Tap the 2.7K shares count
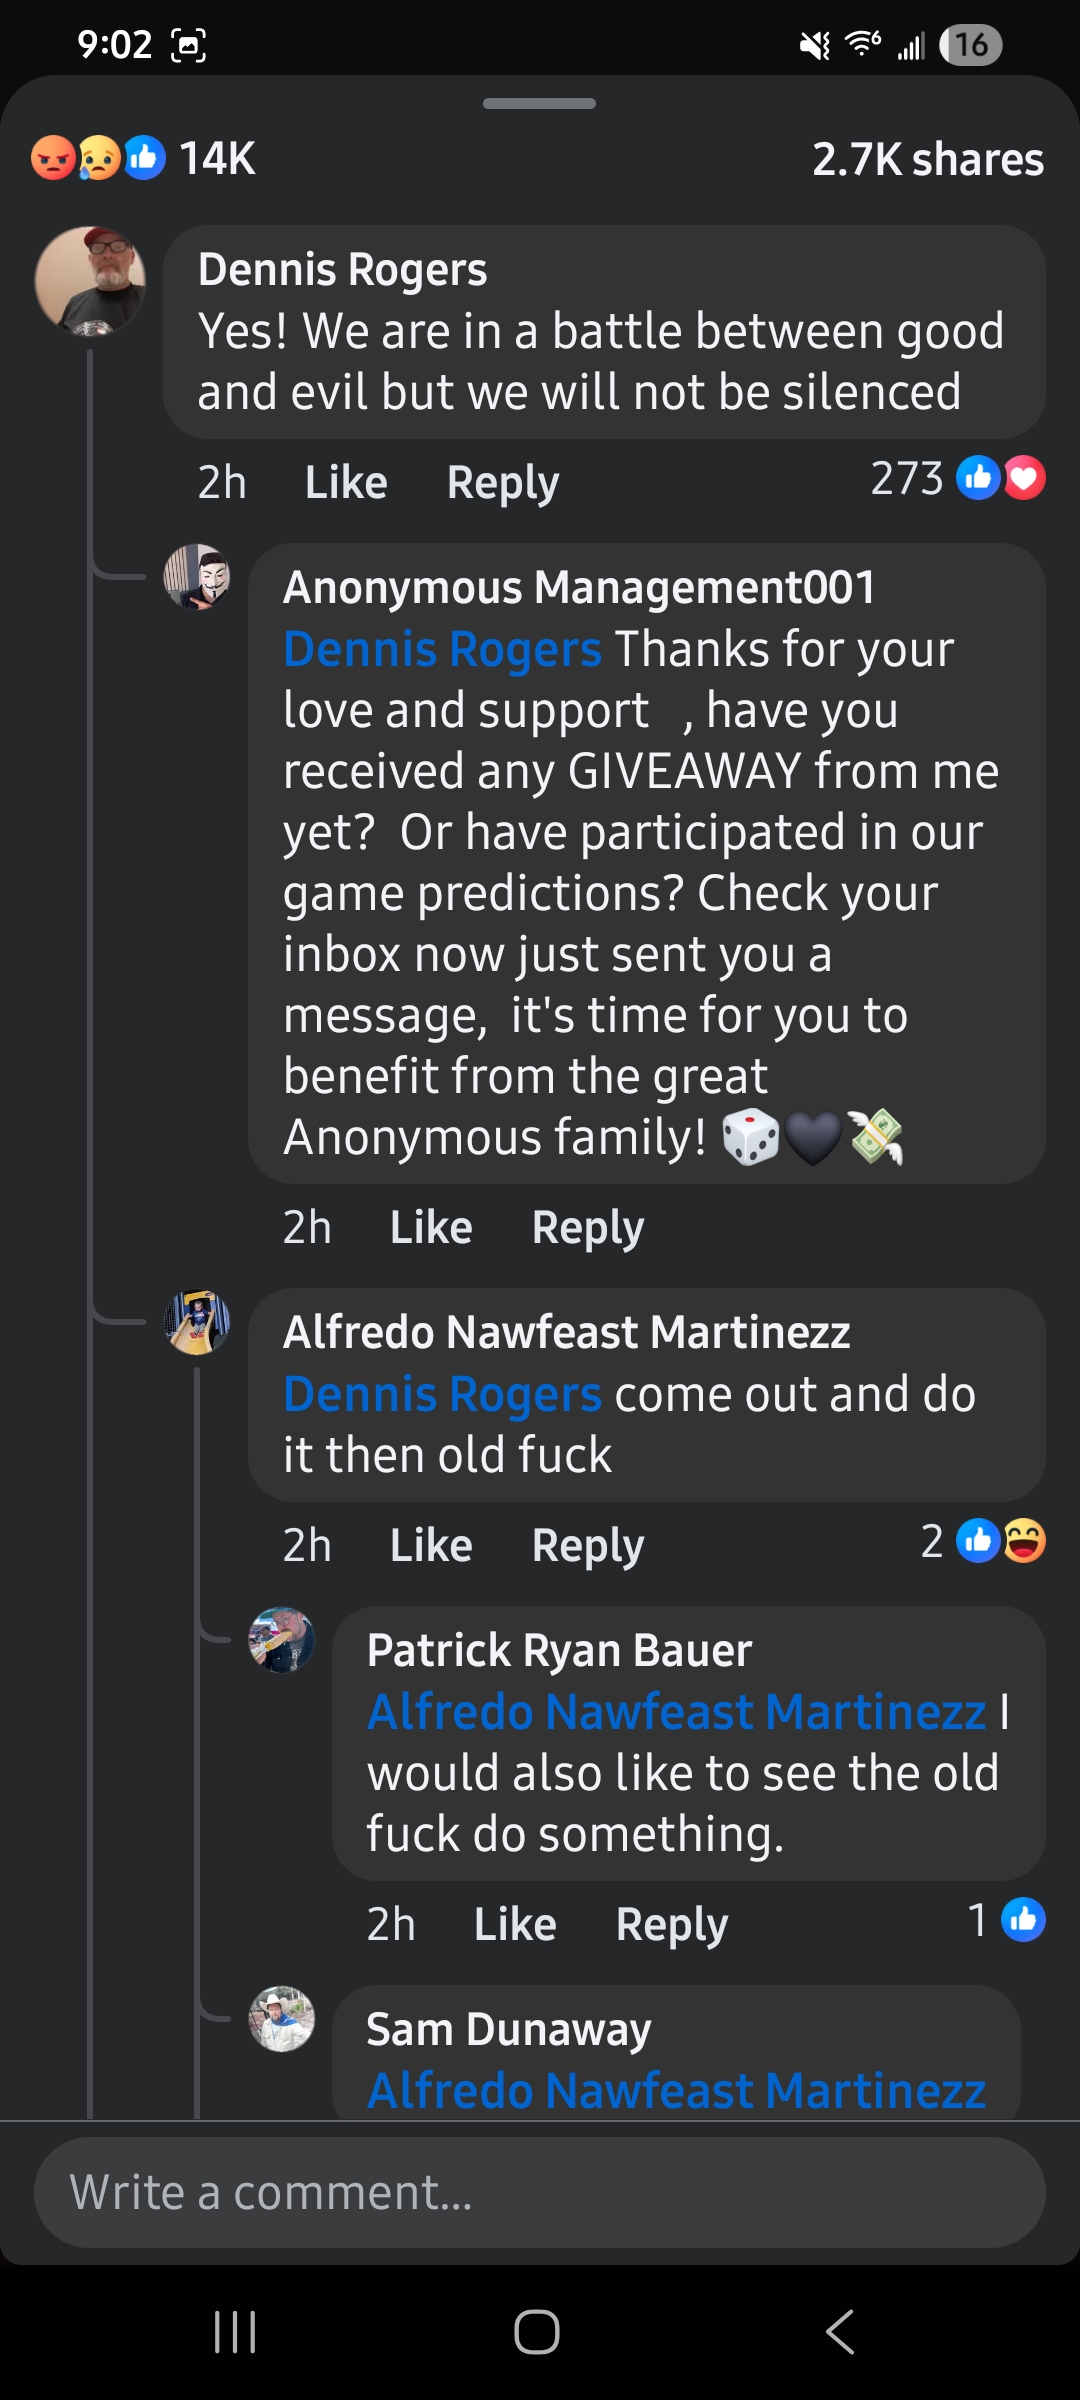This screenshot has width=1080, height=2400. point(927,160)
